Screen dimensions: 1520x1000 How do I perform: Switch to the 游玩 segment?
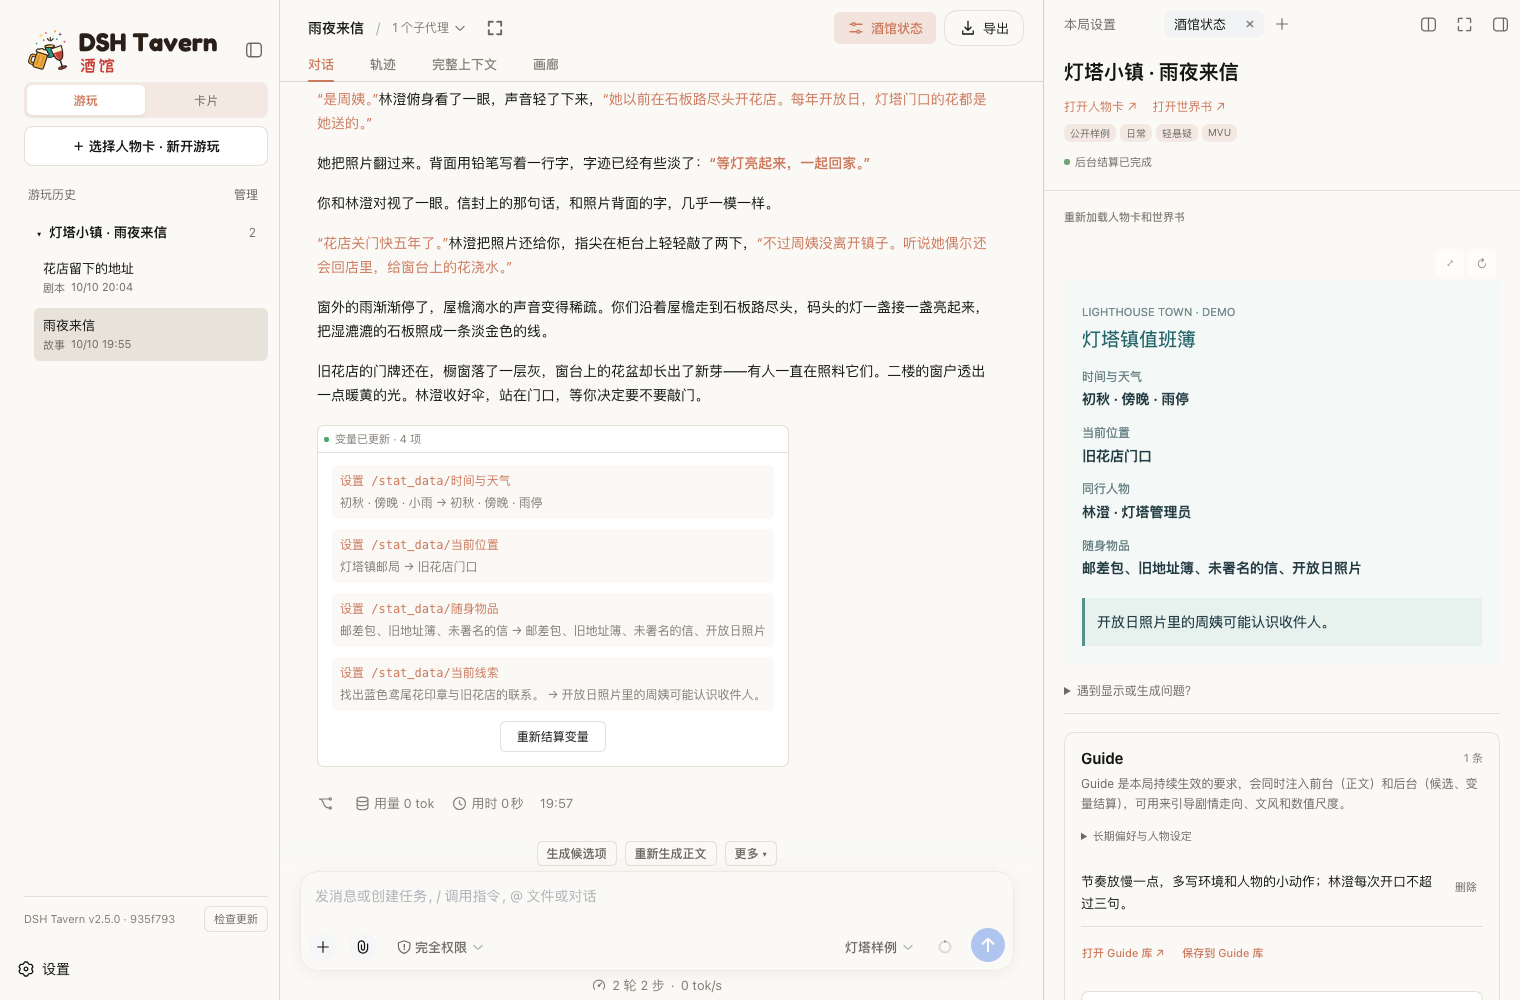(86, 100)
